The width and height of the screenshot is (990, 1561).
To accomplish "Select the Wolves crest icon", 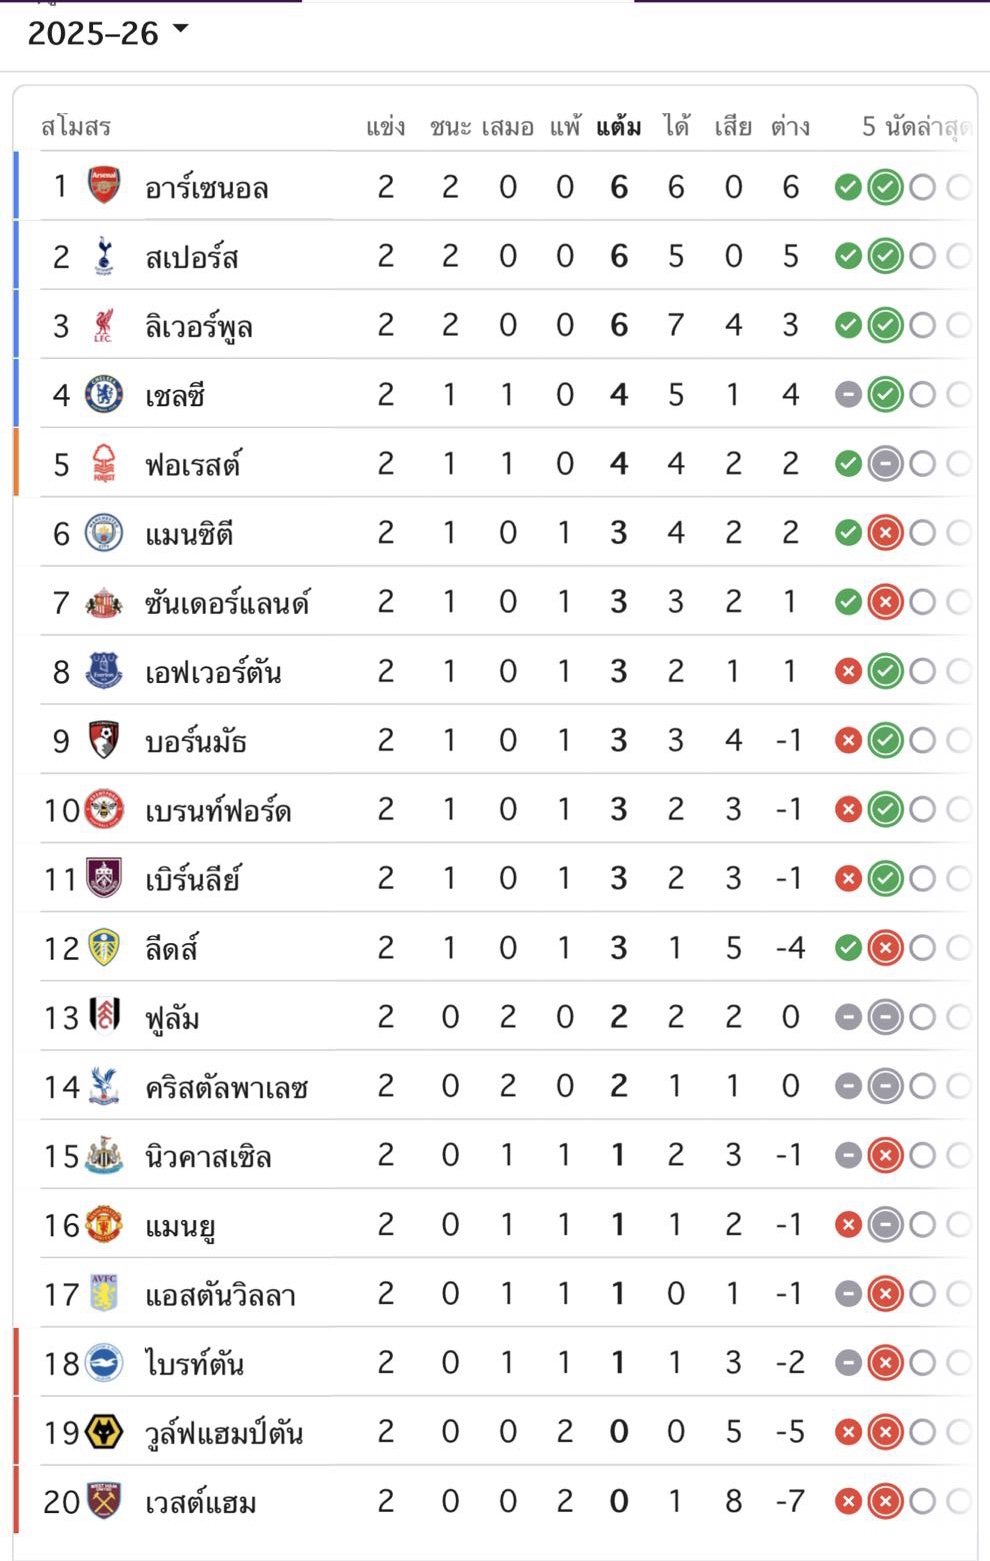I will click(x=104, y=1431).
